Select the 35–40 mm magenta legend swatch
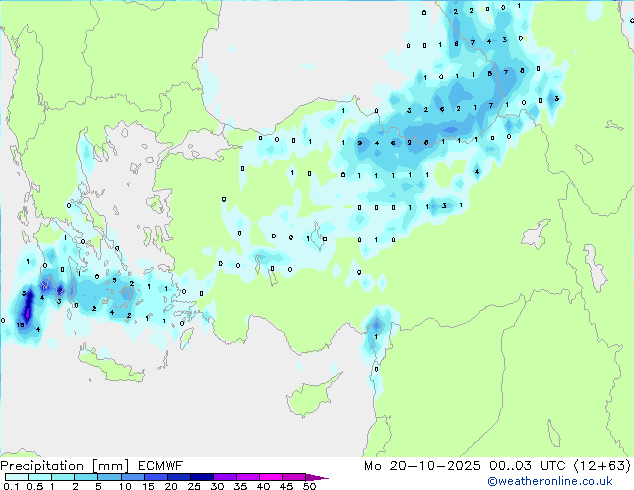 click(x=247, y=477)
